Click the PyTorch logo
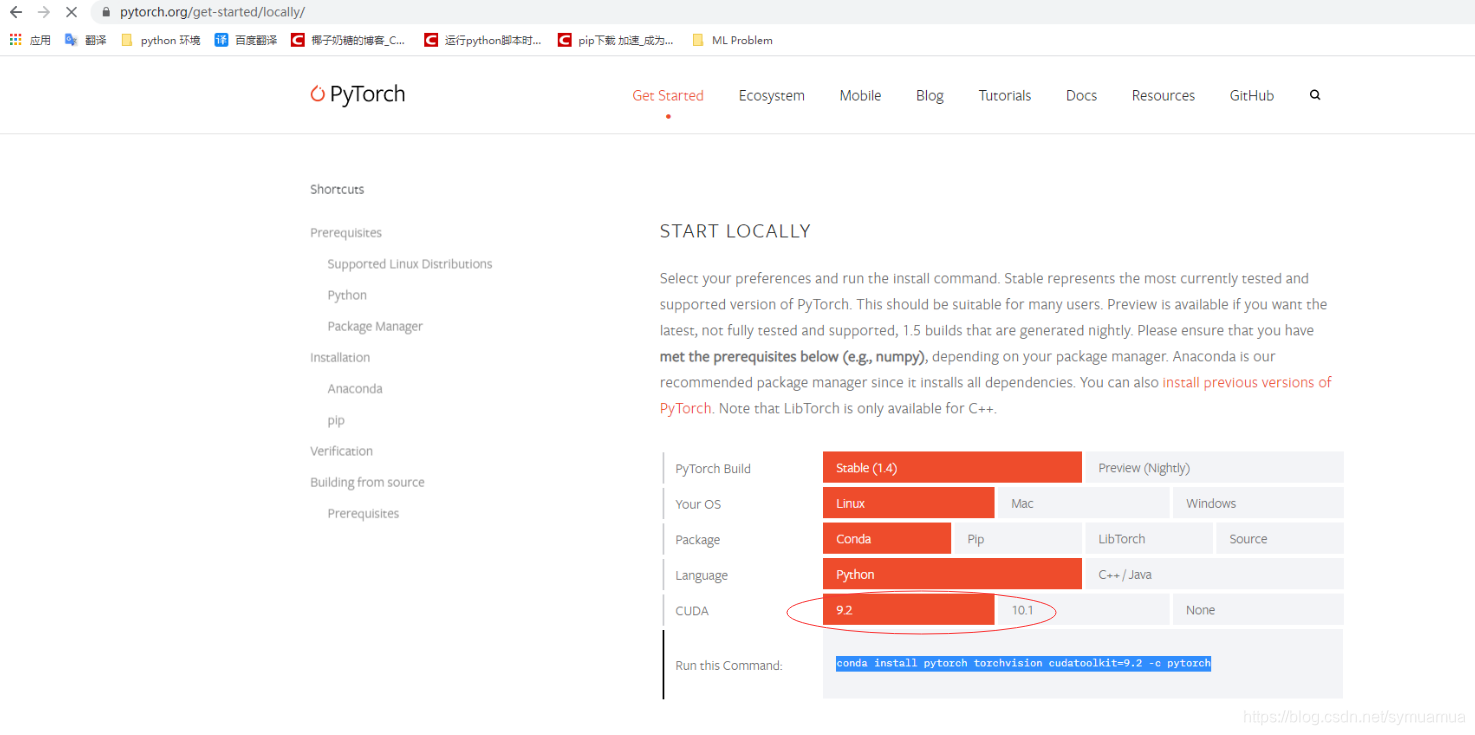 [358, 94]
